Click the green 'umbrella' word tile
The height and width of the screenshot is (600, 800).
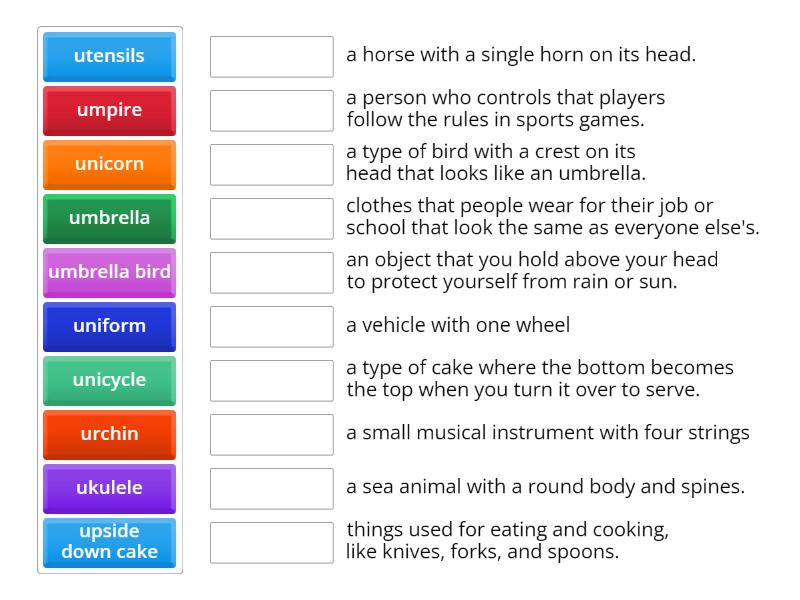109,218
